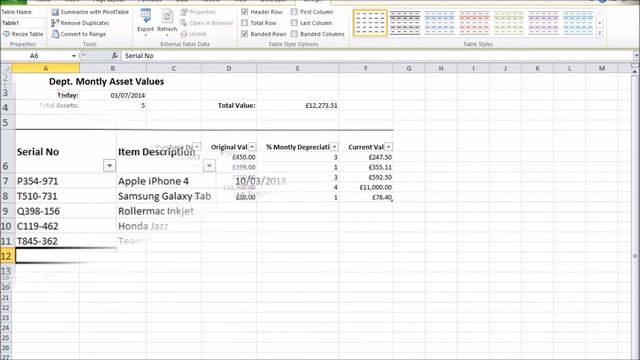640x360 pixels.
Task: Click cell containing T845-362
Action: [65, 241]
